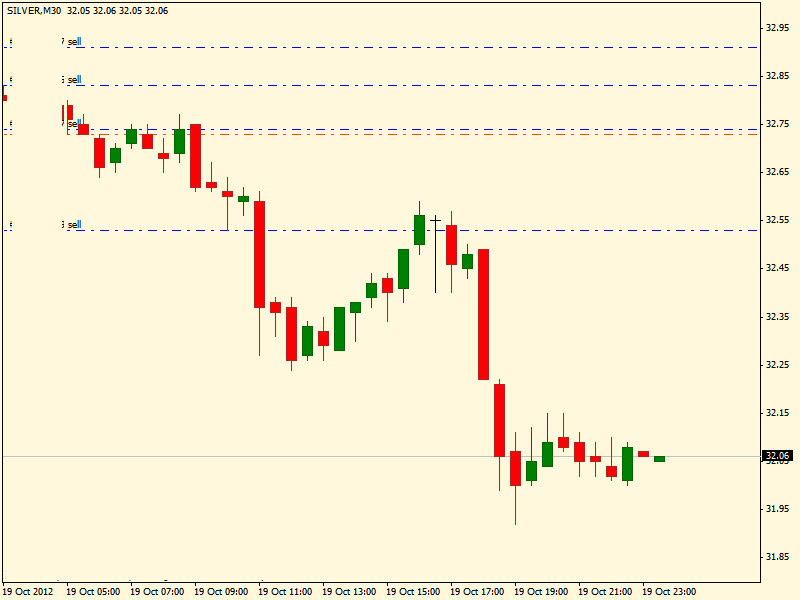Click the 32.65 price axis label
The image size is (800, 600).
tap(777, 172)
